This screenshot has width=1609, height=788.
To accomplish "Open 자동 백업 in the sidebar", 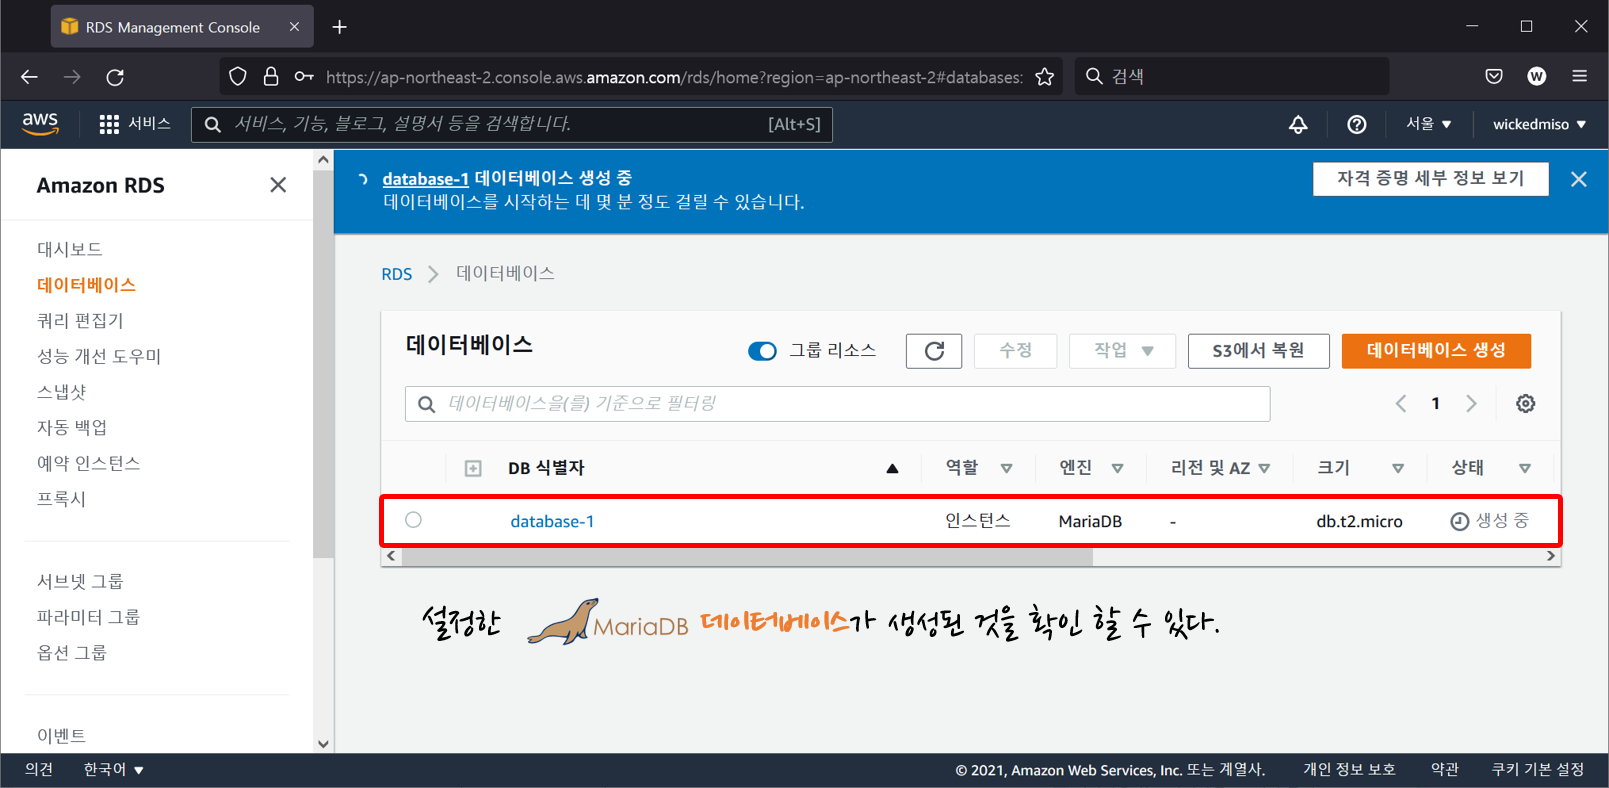I will pos(72,428).
